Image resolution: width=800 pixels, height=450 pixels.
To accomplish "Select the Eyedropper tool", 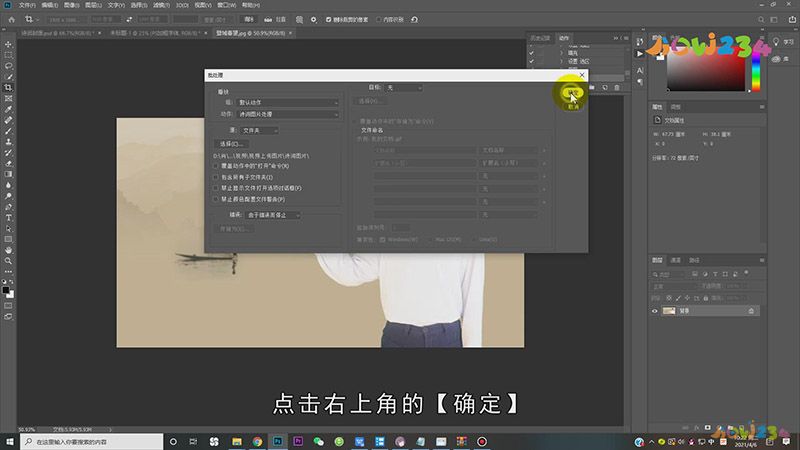I will coord(8,109).
